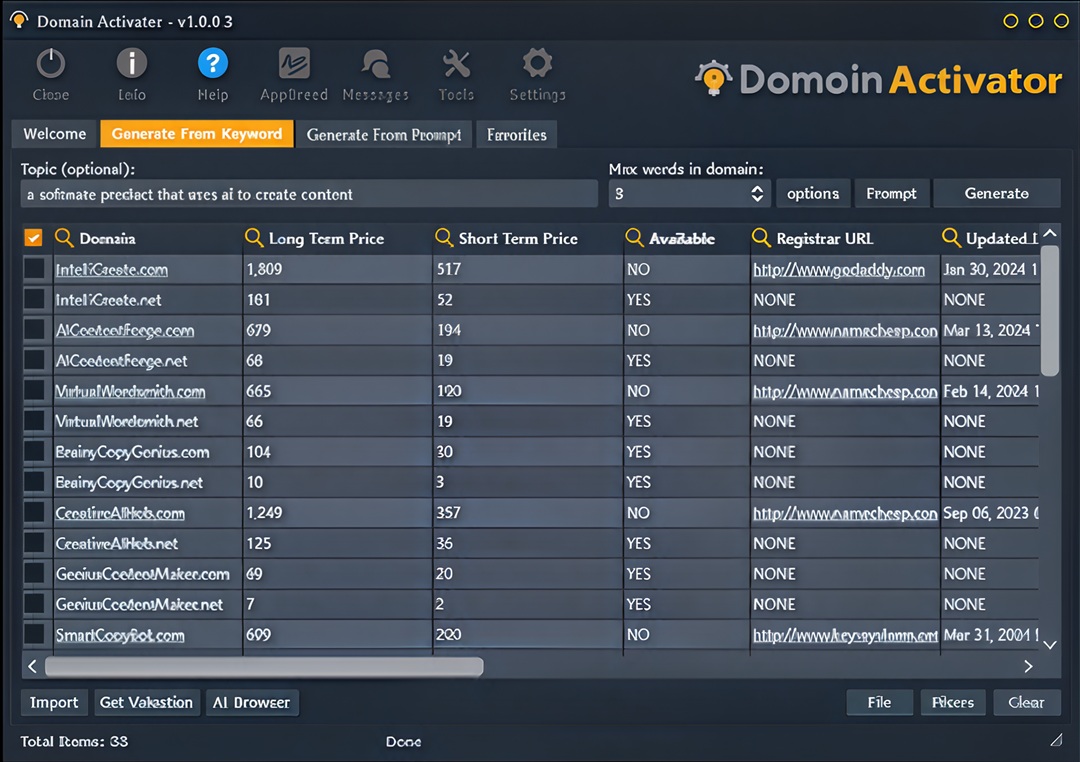Viewport: 1080px width, 762px height.
Task: Click the window resize grip icon
Action: [1056, 739]
